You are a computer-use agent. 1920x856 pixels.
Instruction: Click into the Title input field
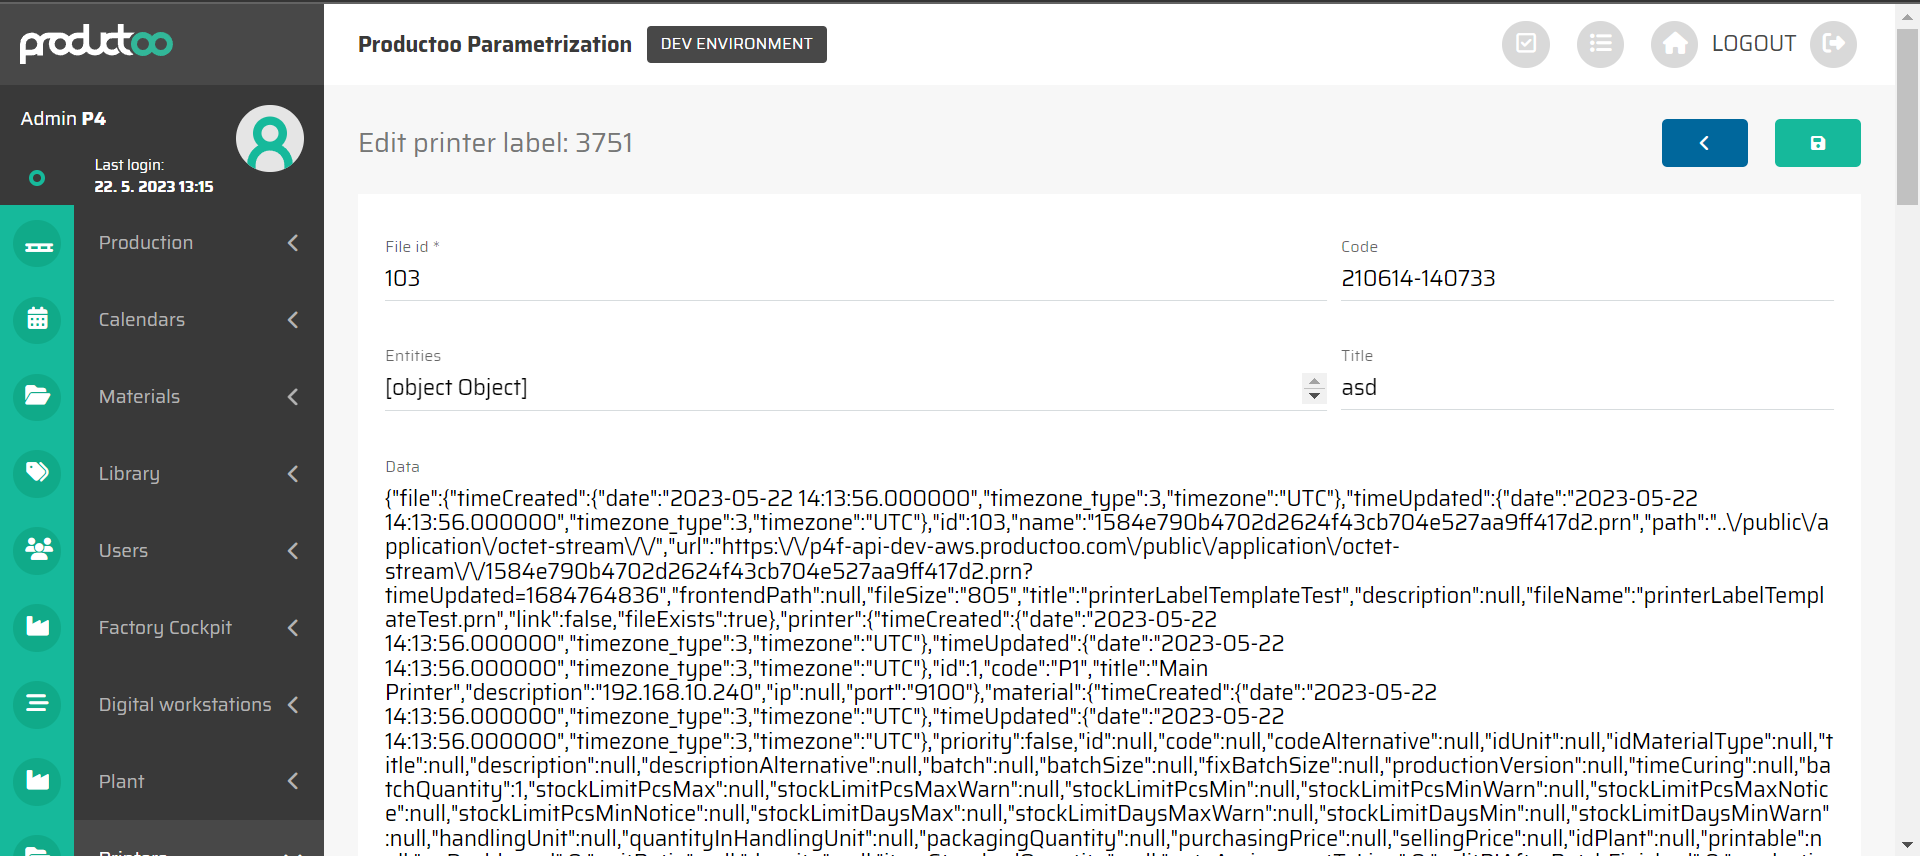(x=1586, y=388)
